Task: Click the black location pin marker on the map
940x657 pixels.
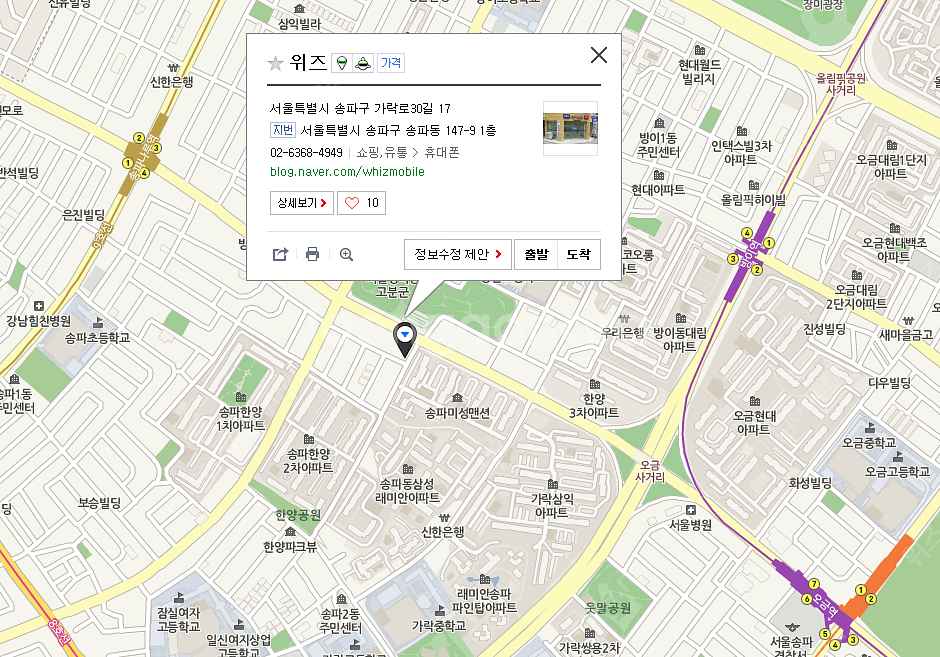Action: click(405, 338)
